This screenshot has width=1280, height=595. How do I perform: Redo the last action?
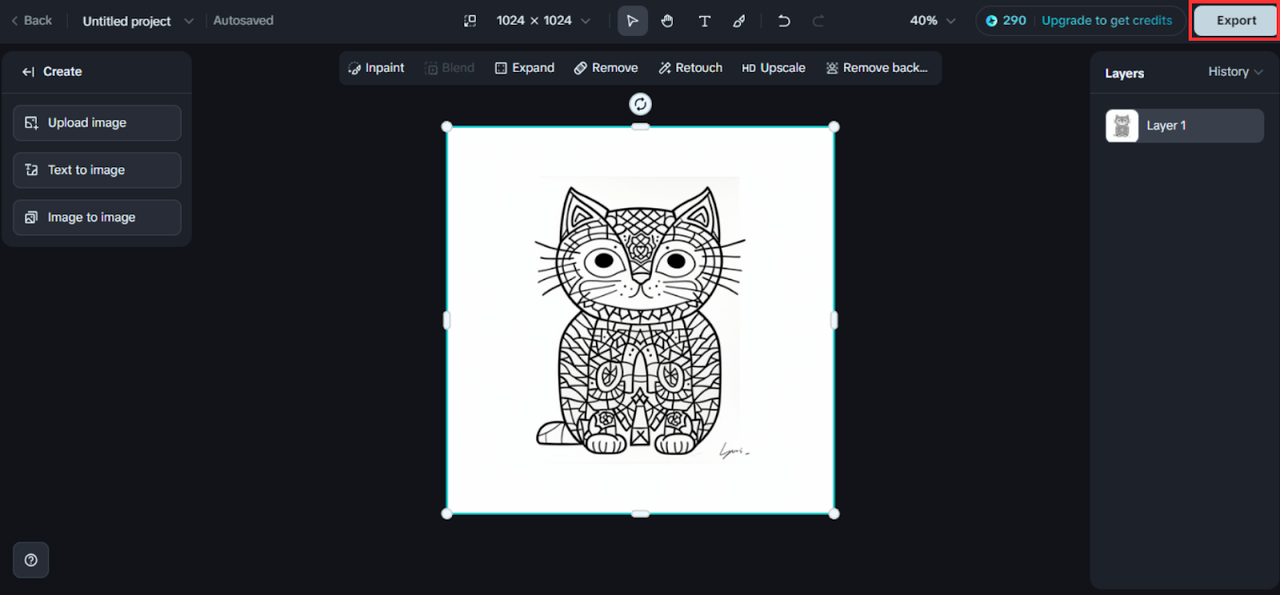point(818,21)
